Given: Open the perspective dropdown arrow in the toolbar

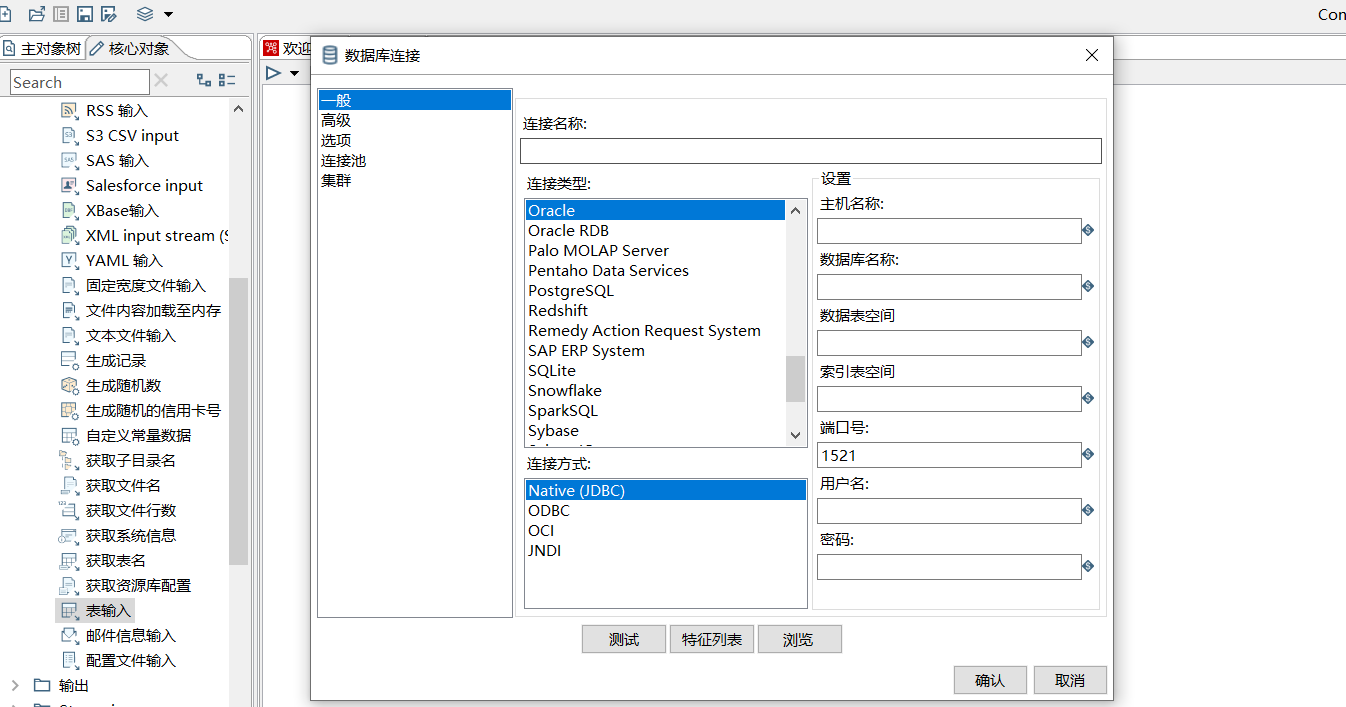Looking at the screenshot, I should 168,14.
